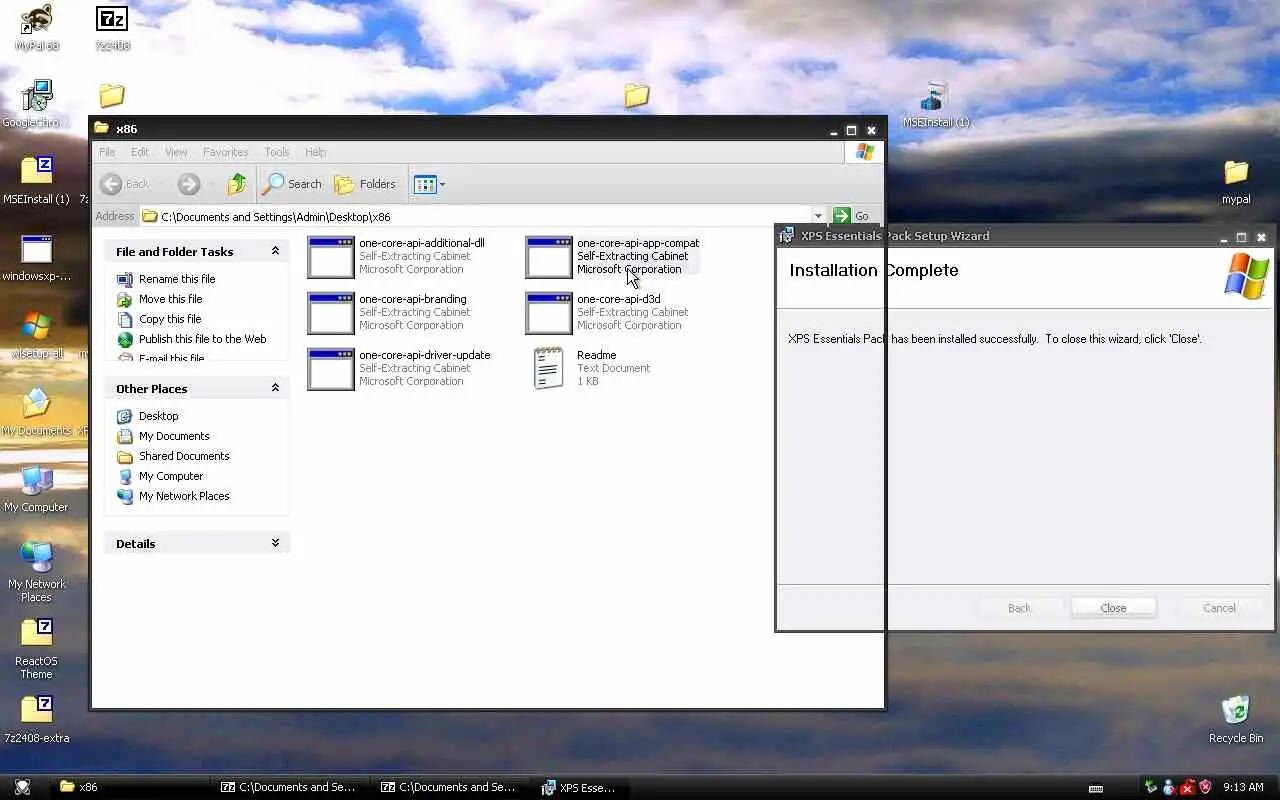Select the MSEInstall (1) 7z archive icon
Viewport: 1280px width, 800px height.
[x=37, y=180]
